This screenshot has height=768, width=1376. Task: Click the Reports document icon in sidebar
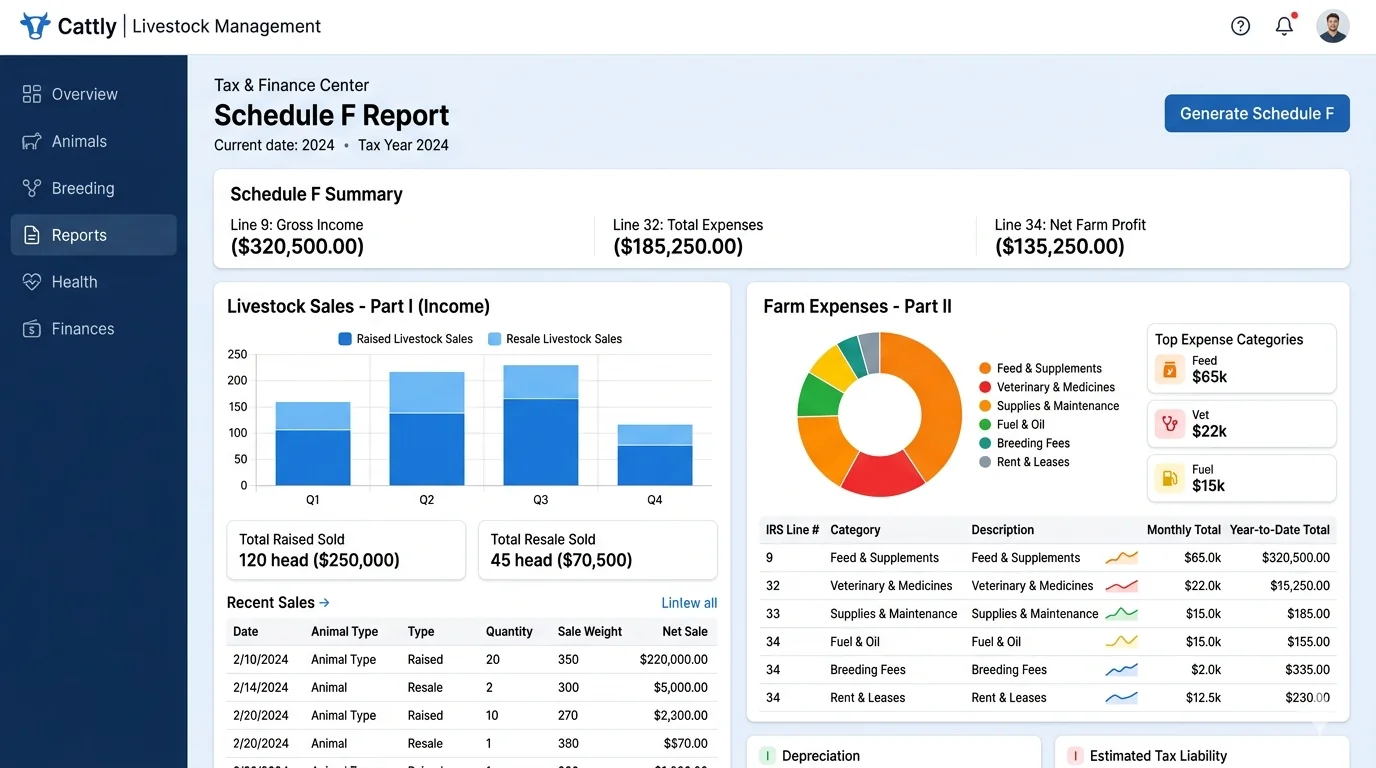pos(32,235)
